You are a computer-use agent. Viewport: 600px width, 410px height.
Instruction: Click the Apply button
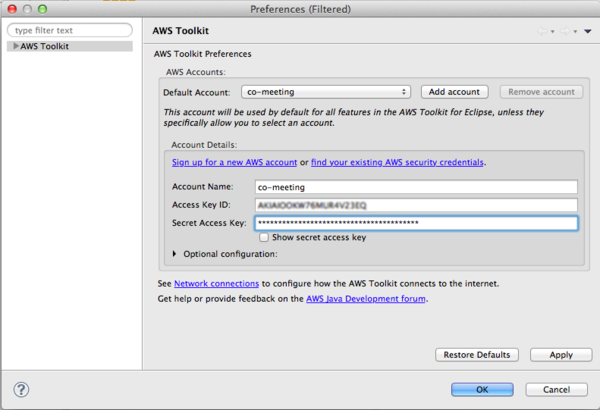pyautogui.click(x=561, y=355)
